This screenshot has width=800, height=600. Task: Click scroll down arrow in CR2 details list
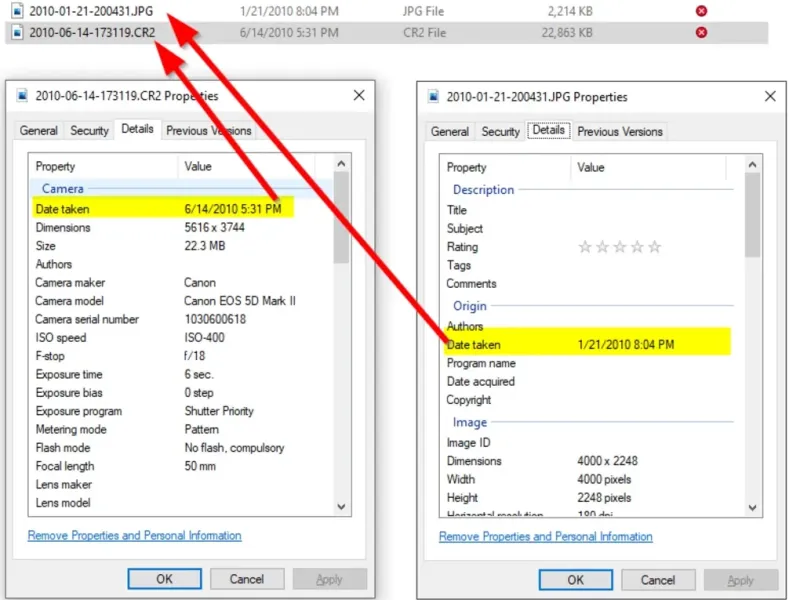[341, 507]
